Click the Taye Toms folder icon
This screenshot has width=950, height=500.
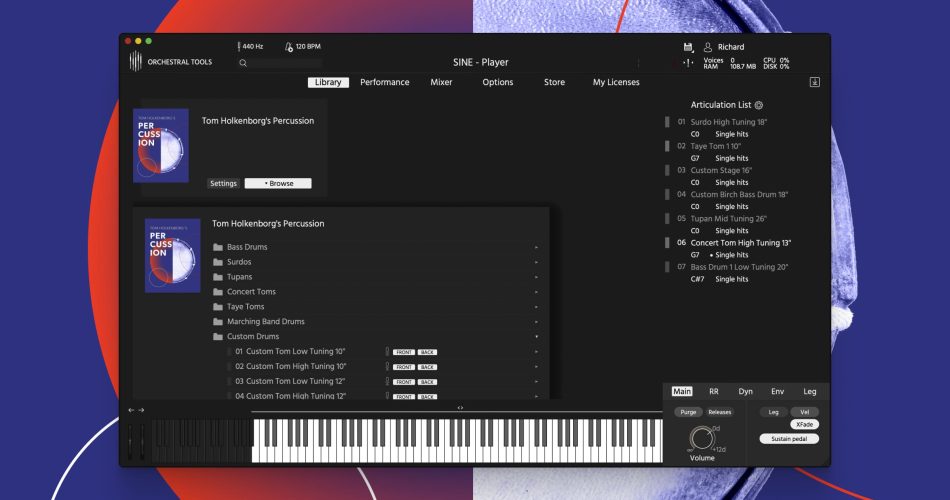218,307
